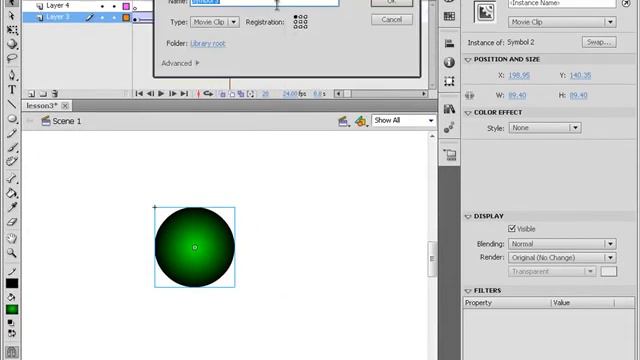The width and height of the screenshot is (640, 360).
Task: Select the Zoom magnifier tool
Action: pyautogui.click(x=12, y=253)
